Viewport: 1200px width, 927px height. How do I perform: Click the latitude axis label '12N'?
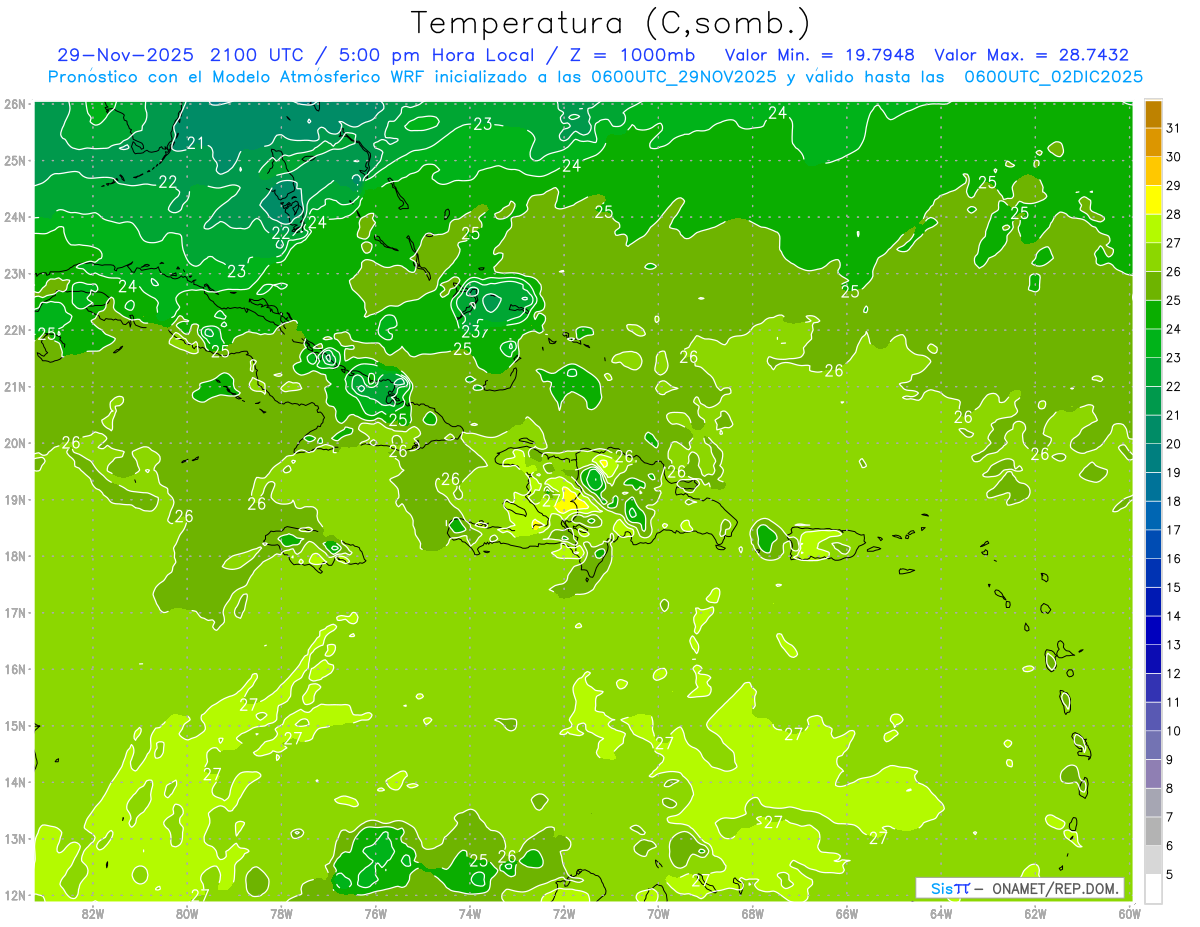(x=14, y=896)
